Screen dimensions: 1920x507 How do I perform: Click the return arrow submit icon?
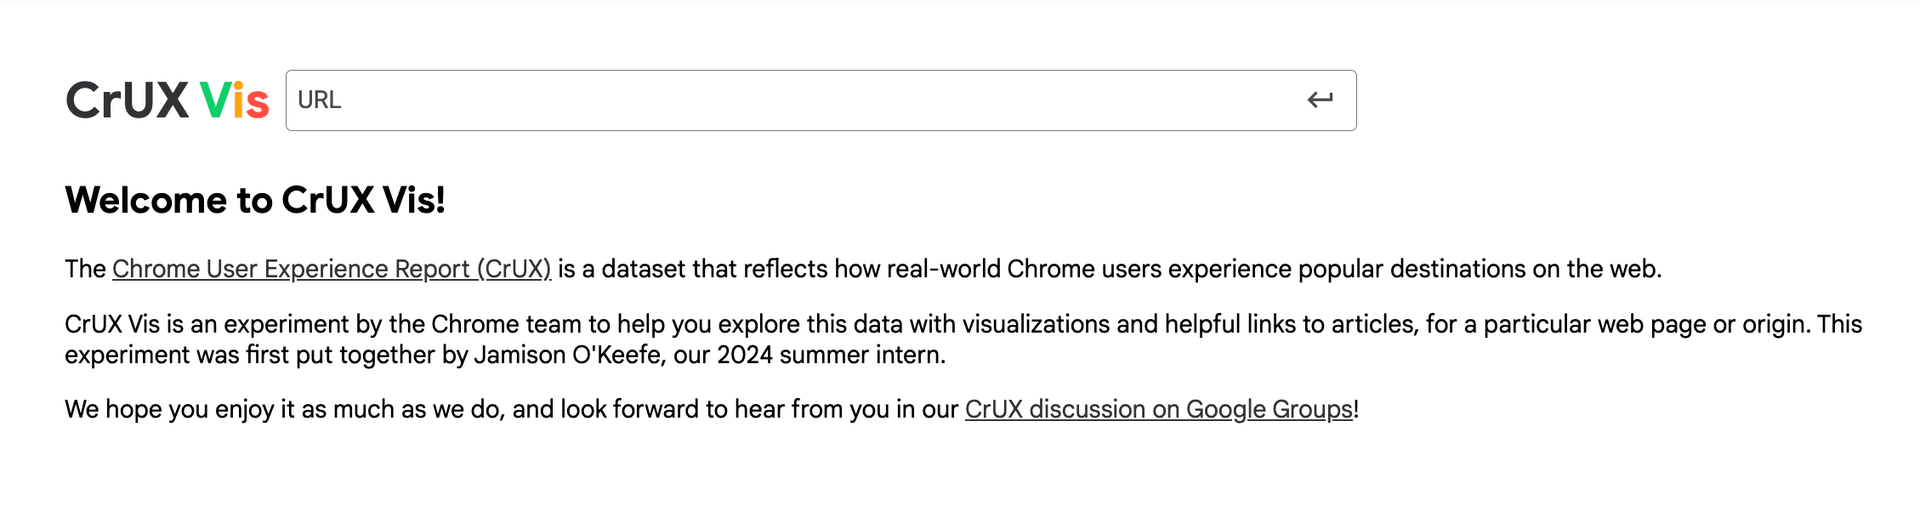click(x=1320, y=100)
